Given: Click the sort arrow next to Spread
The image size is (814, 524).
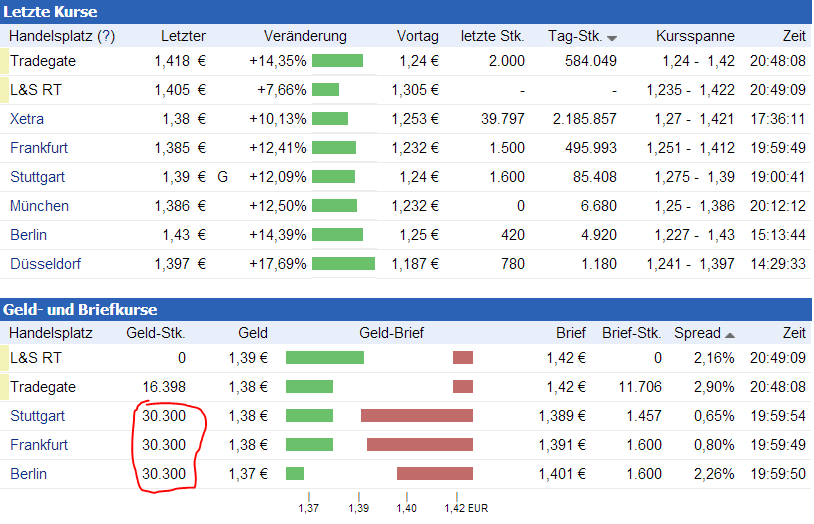Looking at the screenshot, I should click(x=730, y=334).
